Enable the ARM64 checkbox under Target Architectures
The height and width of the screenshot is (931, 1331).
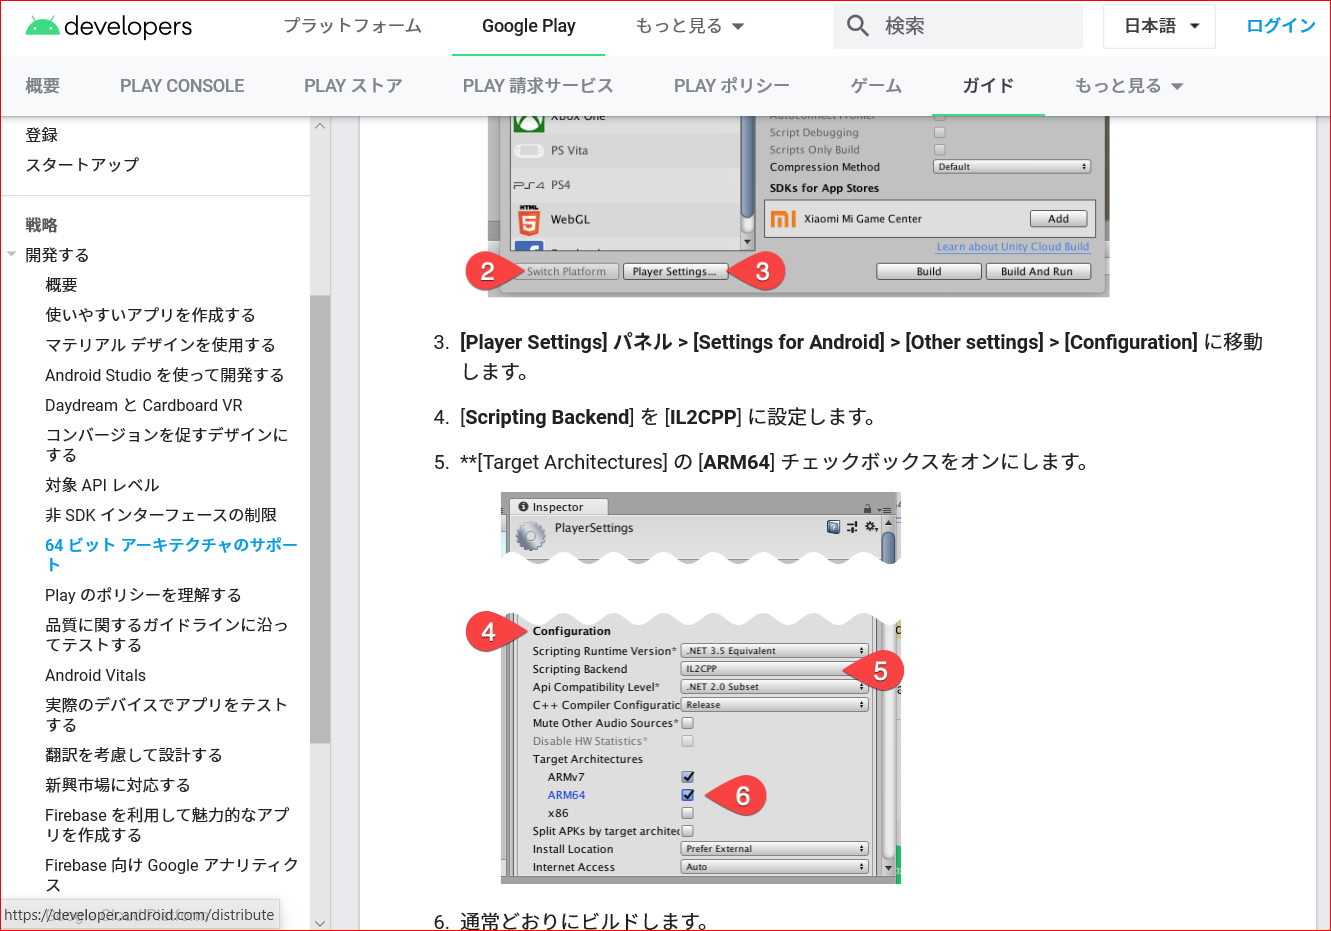coord(687,794)
